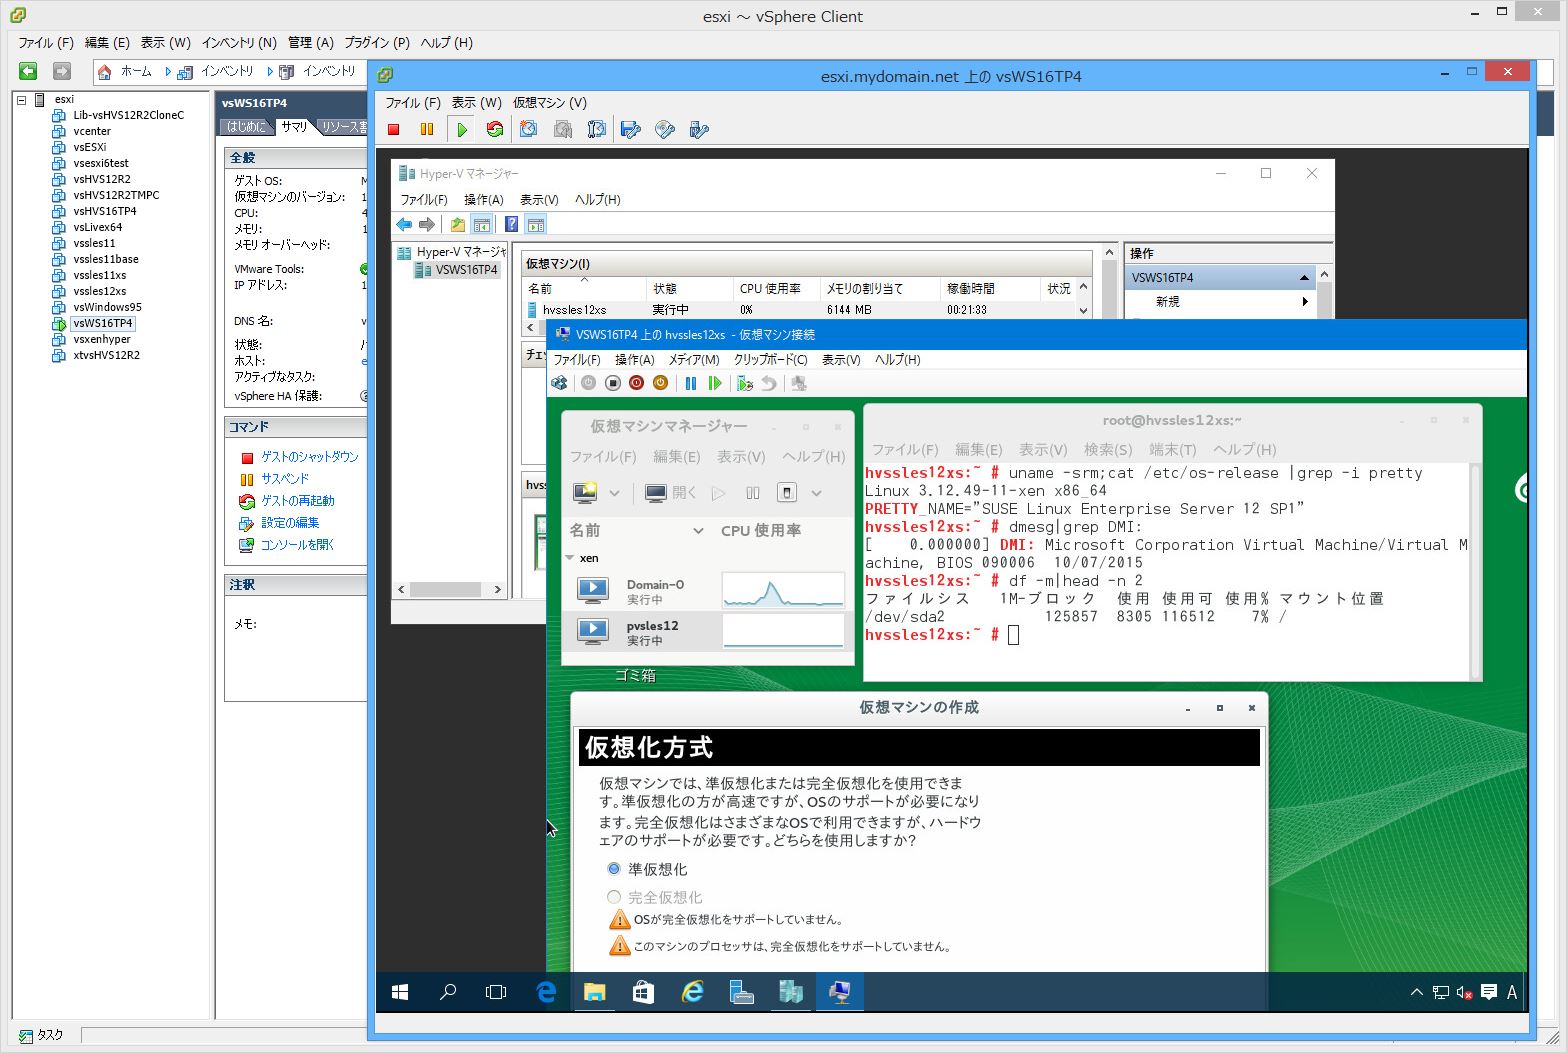
Task: Take a snapshot using the console toolbar icon
Action: click(529, 129)
